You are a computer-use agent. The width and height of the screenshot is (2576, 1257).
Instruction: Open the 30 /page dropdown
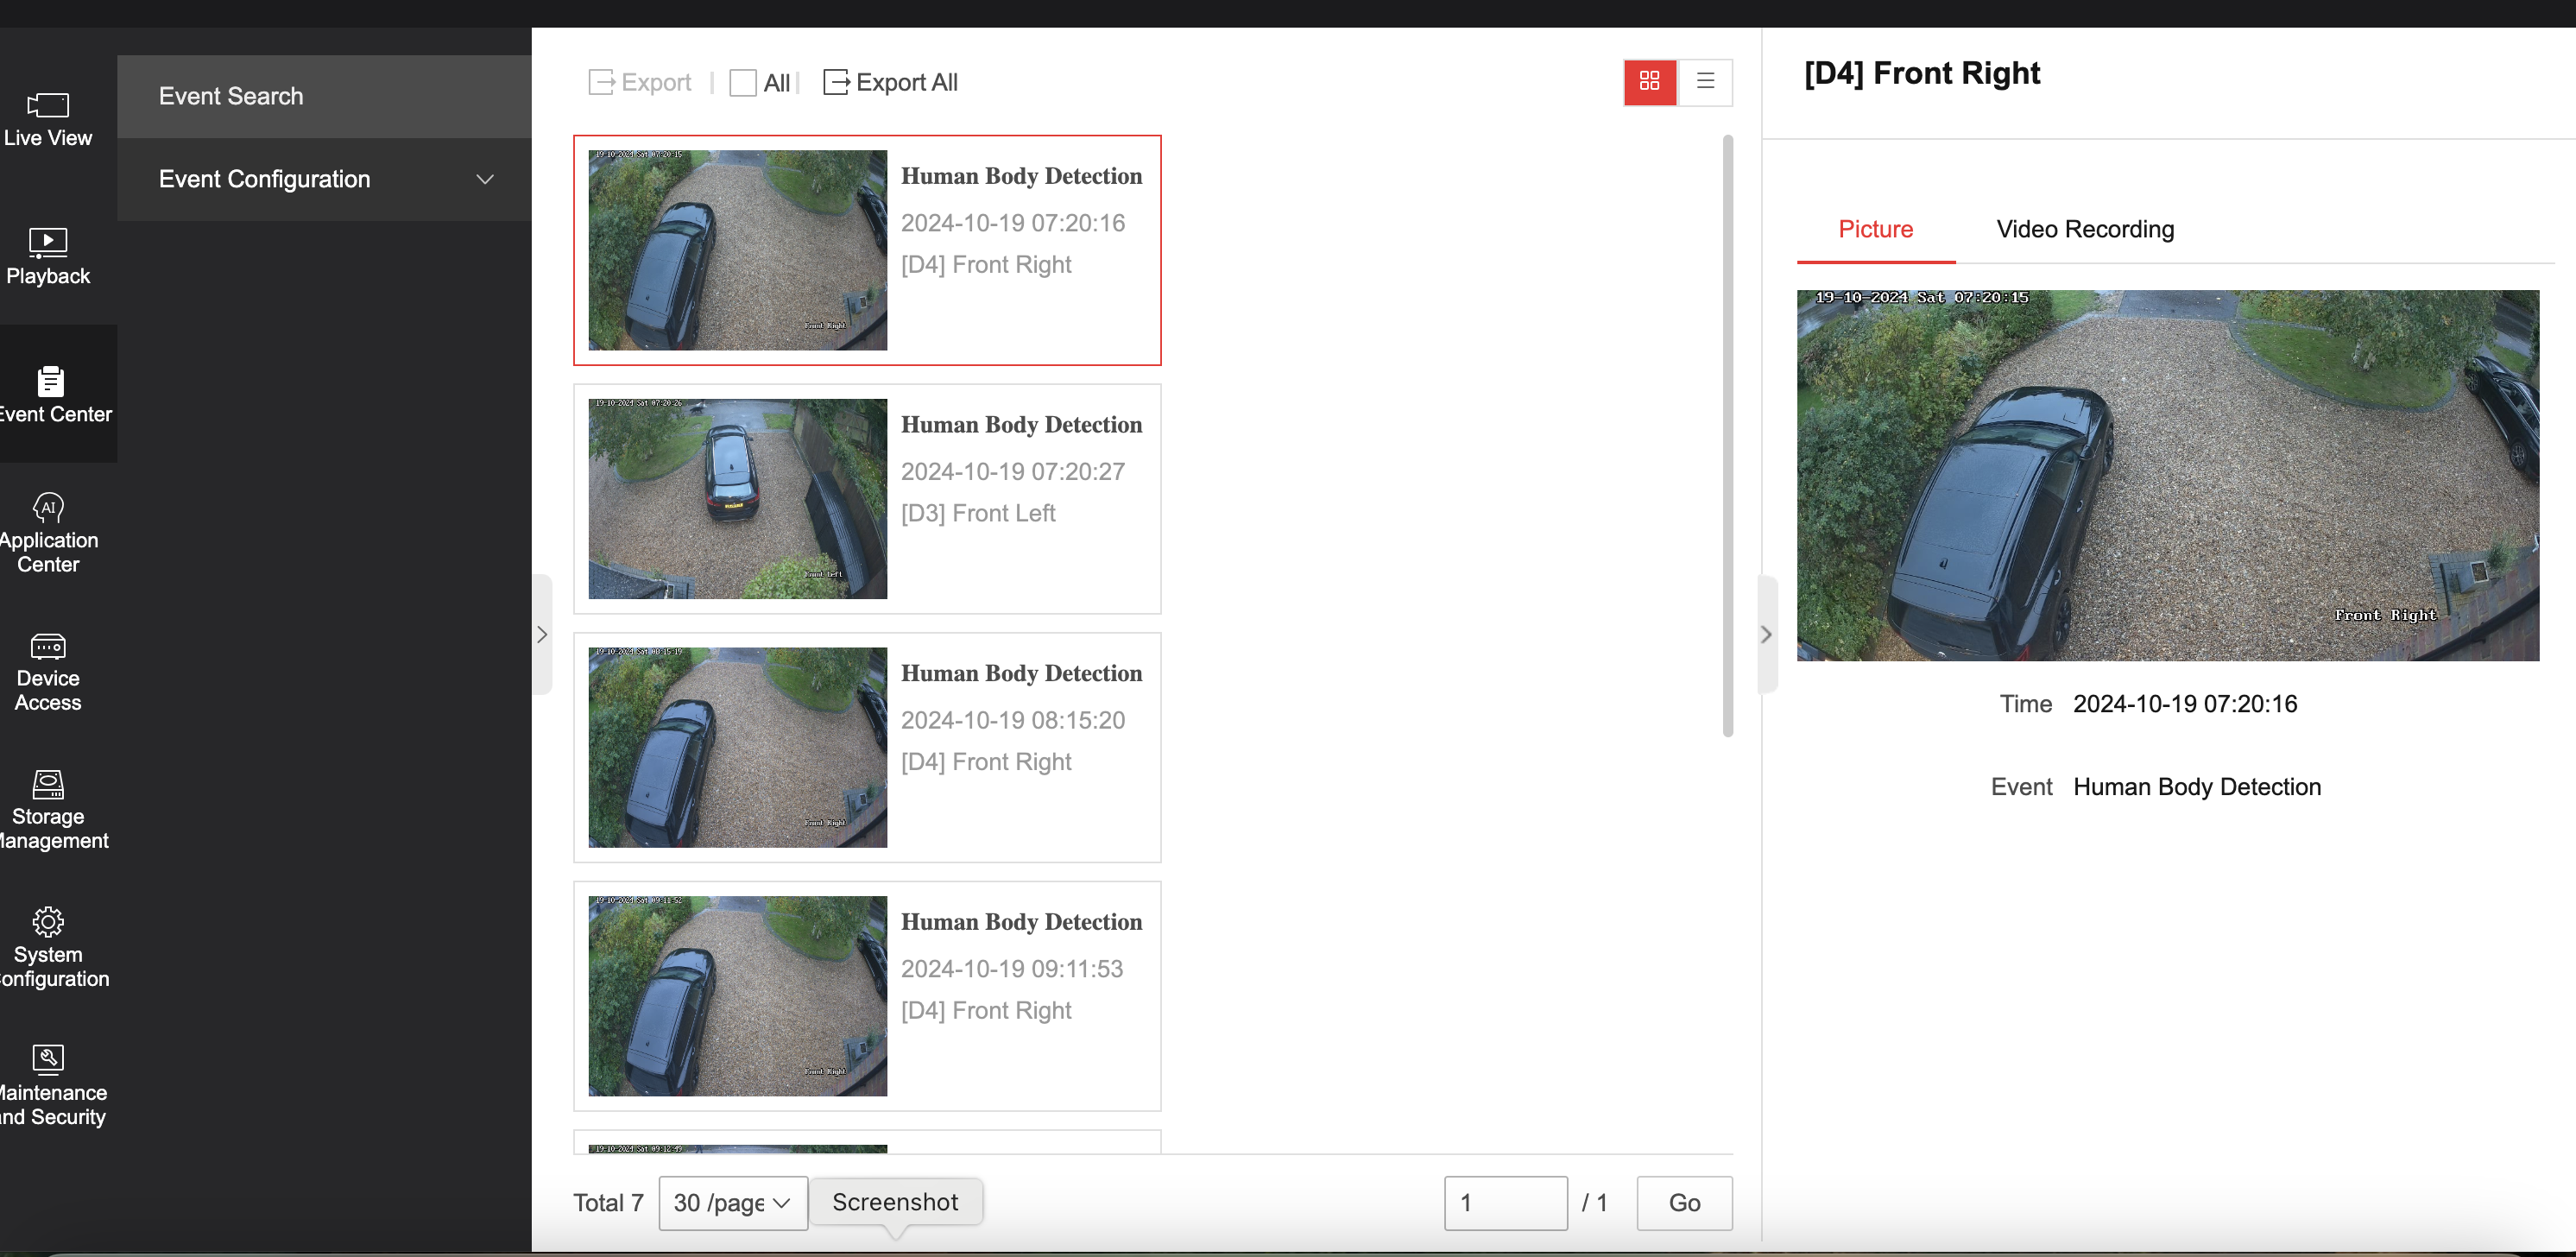732,1203
